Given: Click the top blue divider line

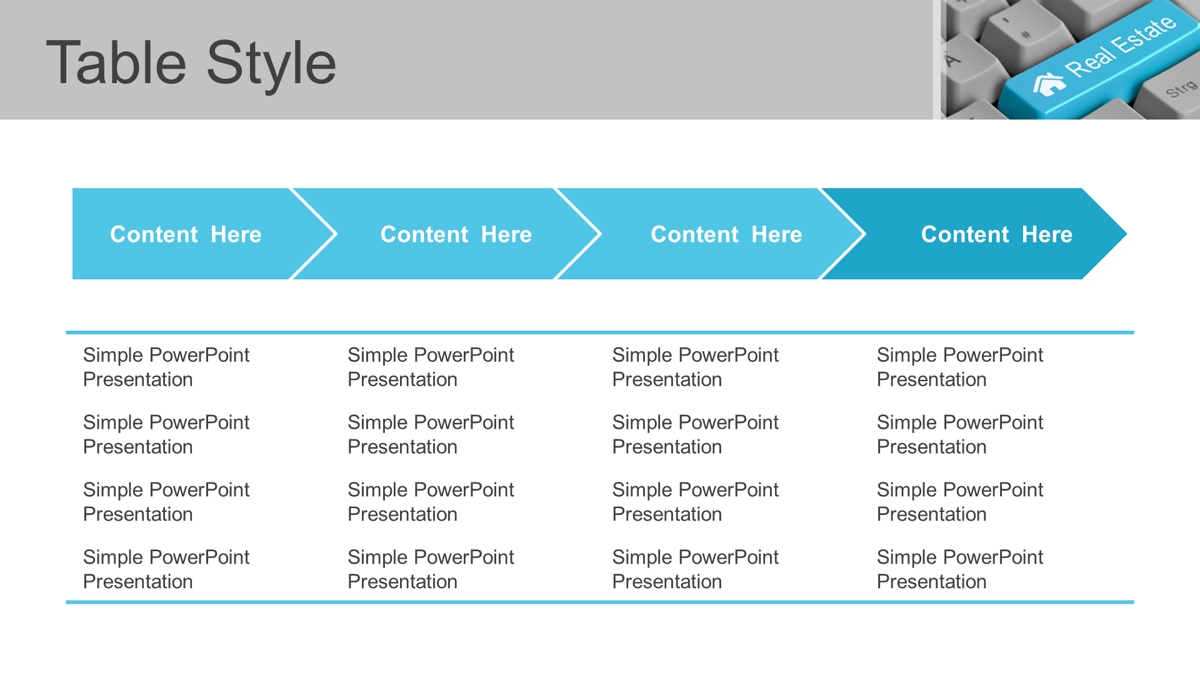Looking at the screenshot, I should [x=600, y=332].
